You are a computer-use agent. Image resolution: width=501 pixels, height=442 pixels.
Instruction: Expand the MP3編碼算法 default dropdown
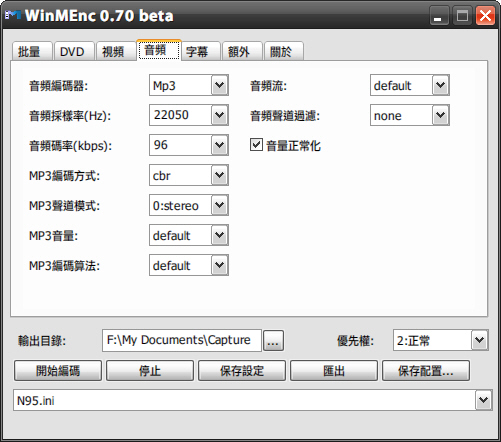click(x=220, y=265)
